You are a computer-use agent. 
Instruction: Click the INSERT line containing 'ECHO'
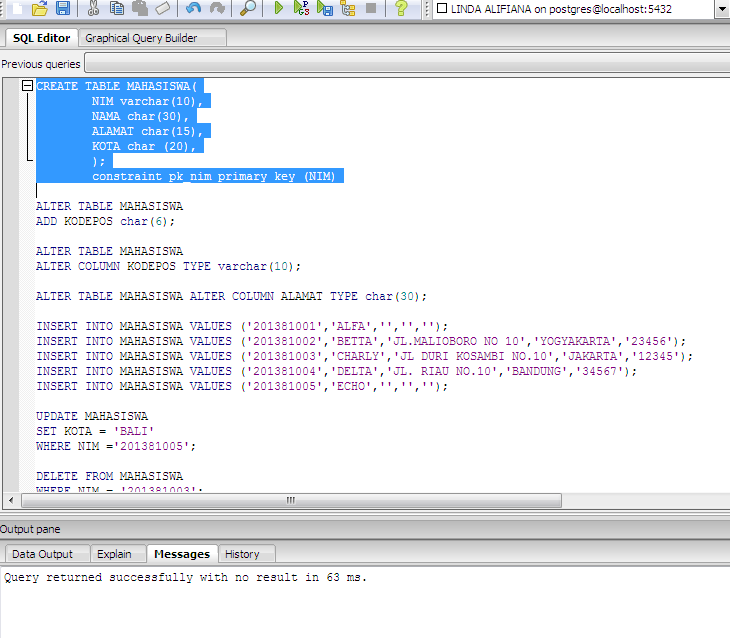click(x=242, y=387)
